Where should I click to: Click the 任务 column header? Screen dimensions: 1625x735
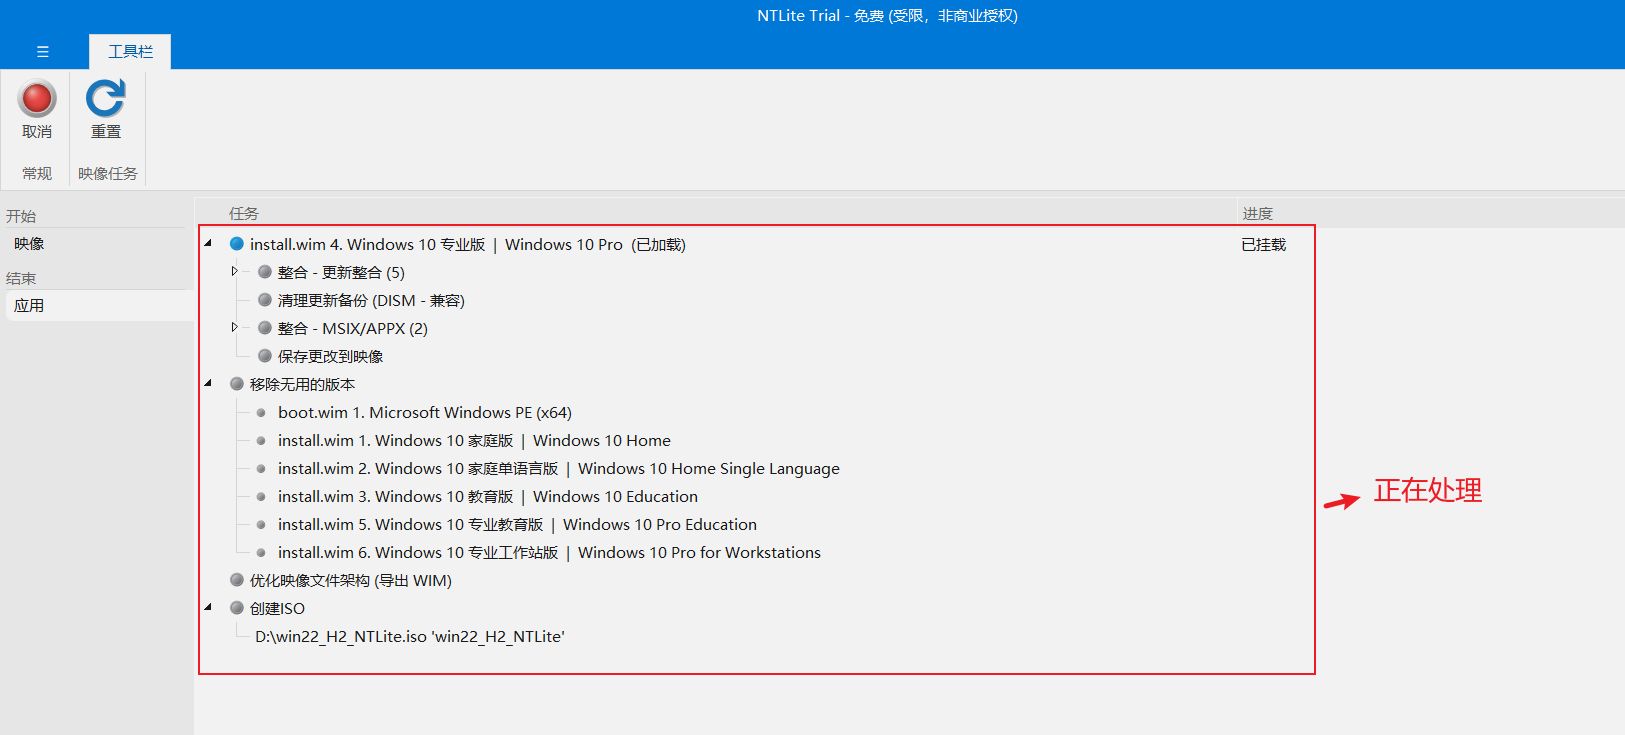[244, 213]
